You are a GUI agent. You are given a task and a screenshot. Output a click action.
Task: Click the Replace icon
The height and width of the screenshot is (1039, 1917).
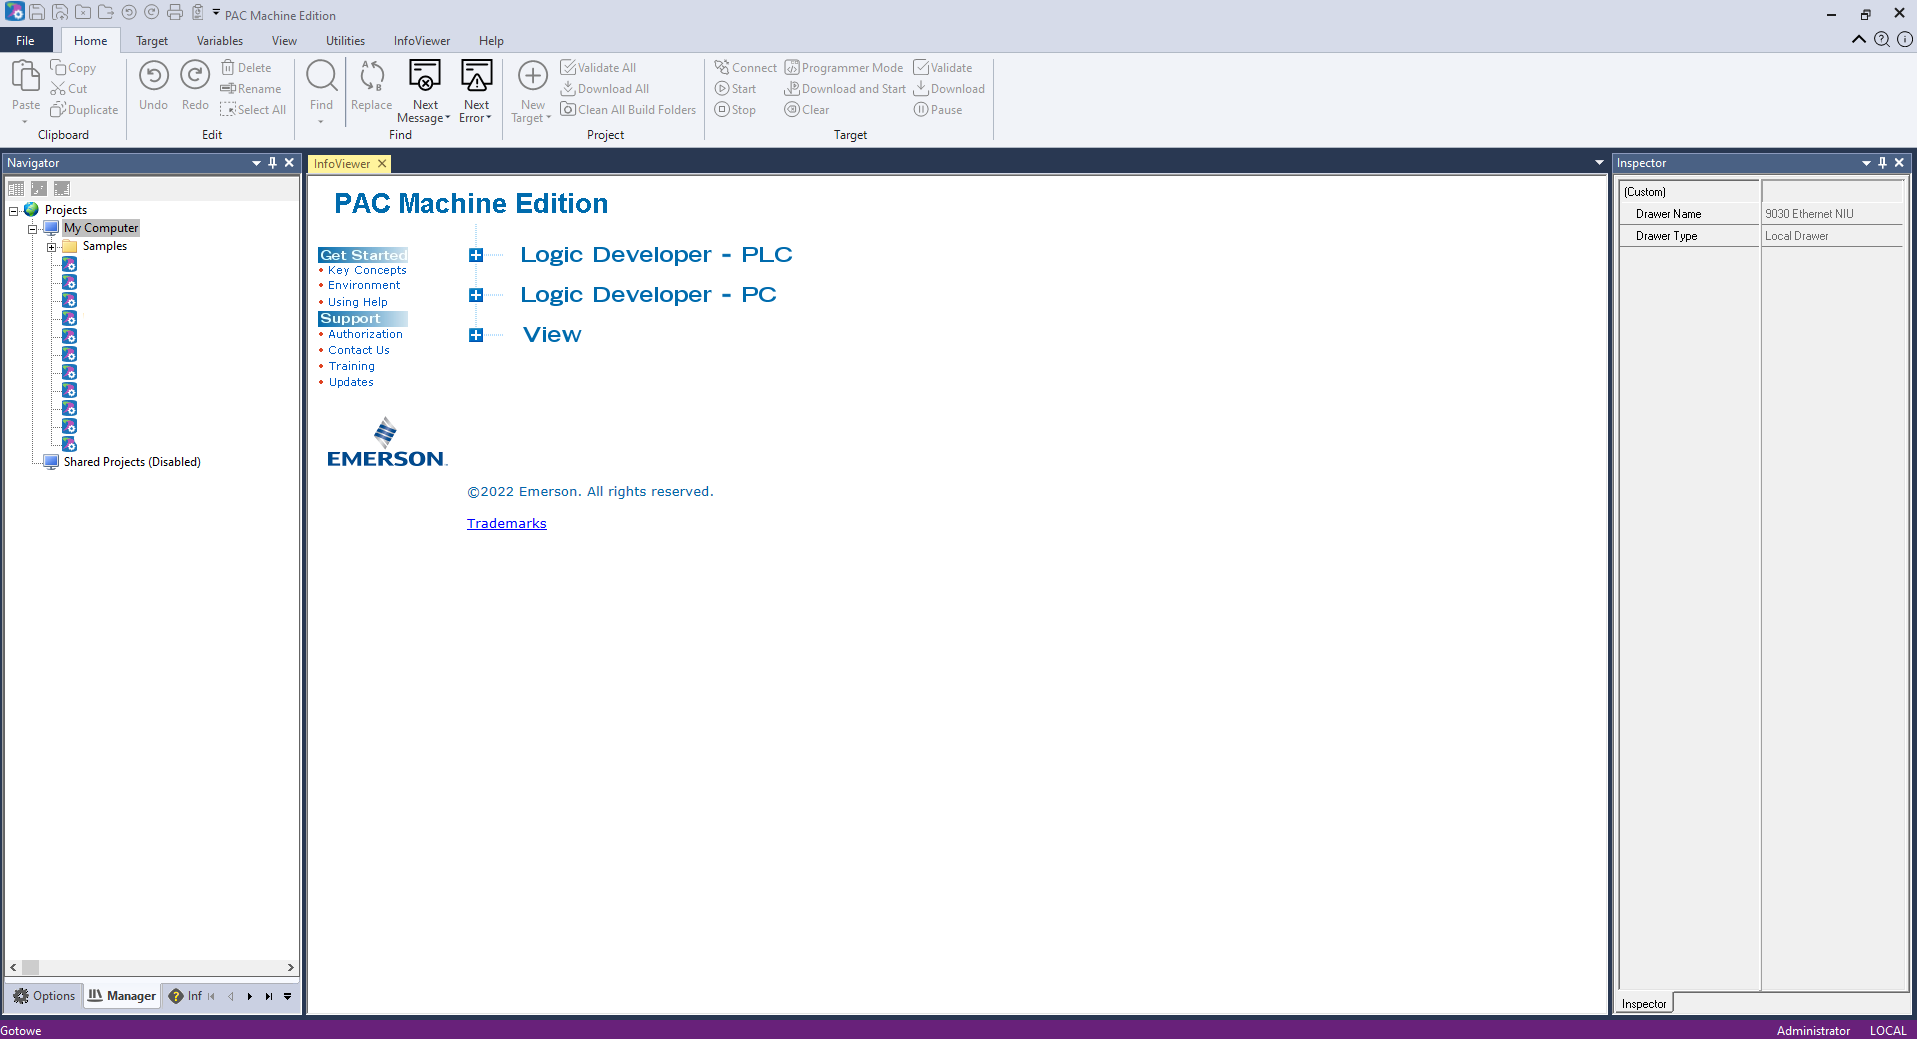click(x=372, y=76)
